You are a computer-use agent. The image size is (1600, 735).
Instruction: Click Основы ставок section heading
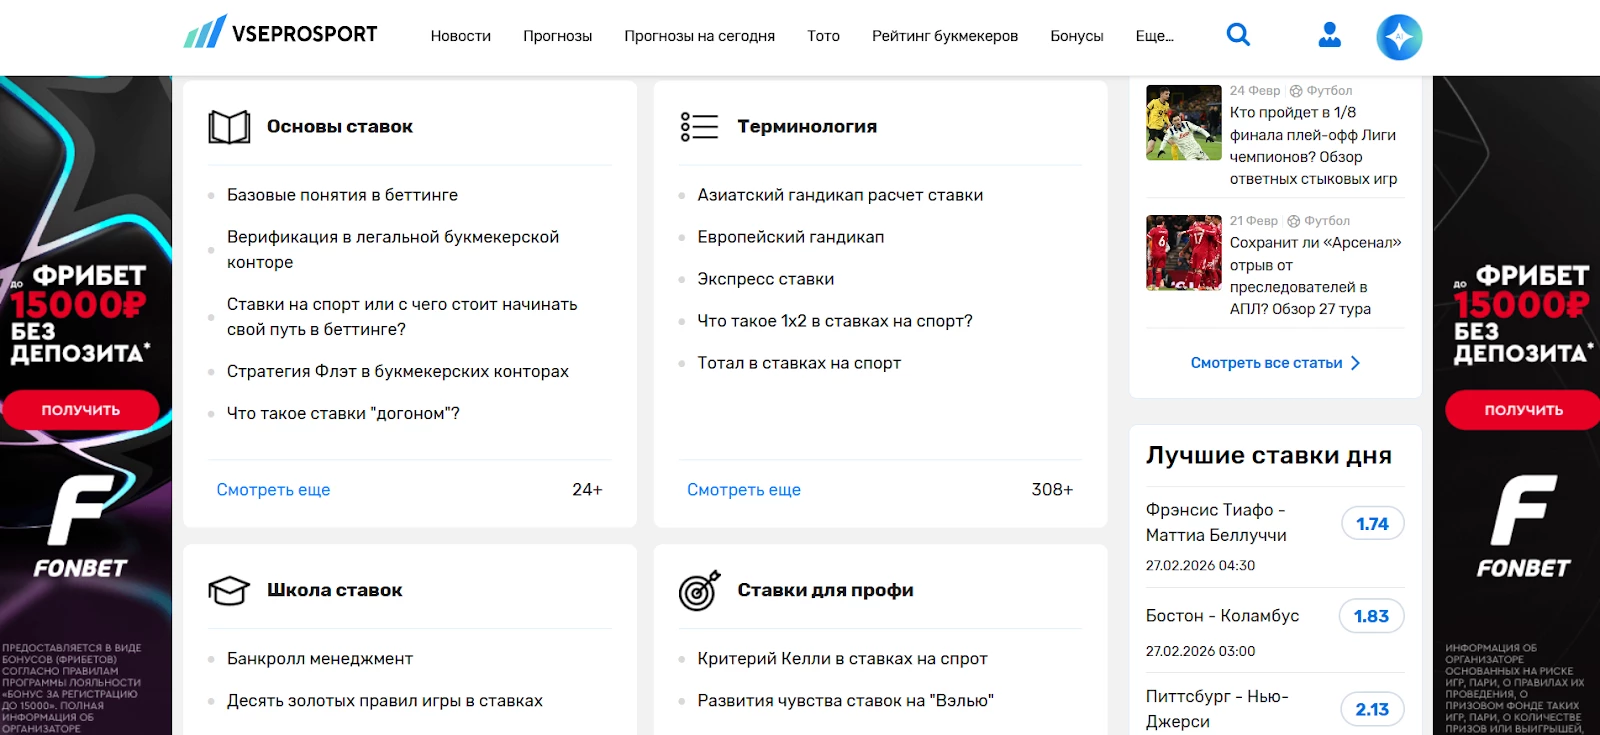[340, 127]
